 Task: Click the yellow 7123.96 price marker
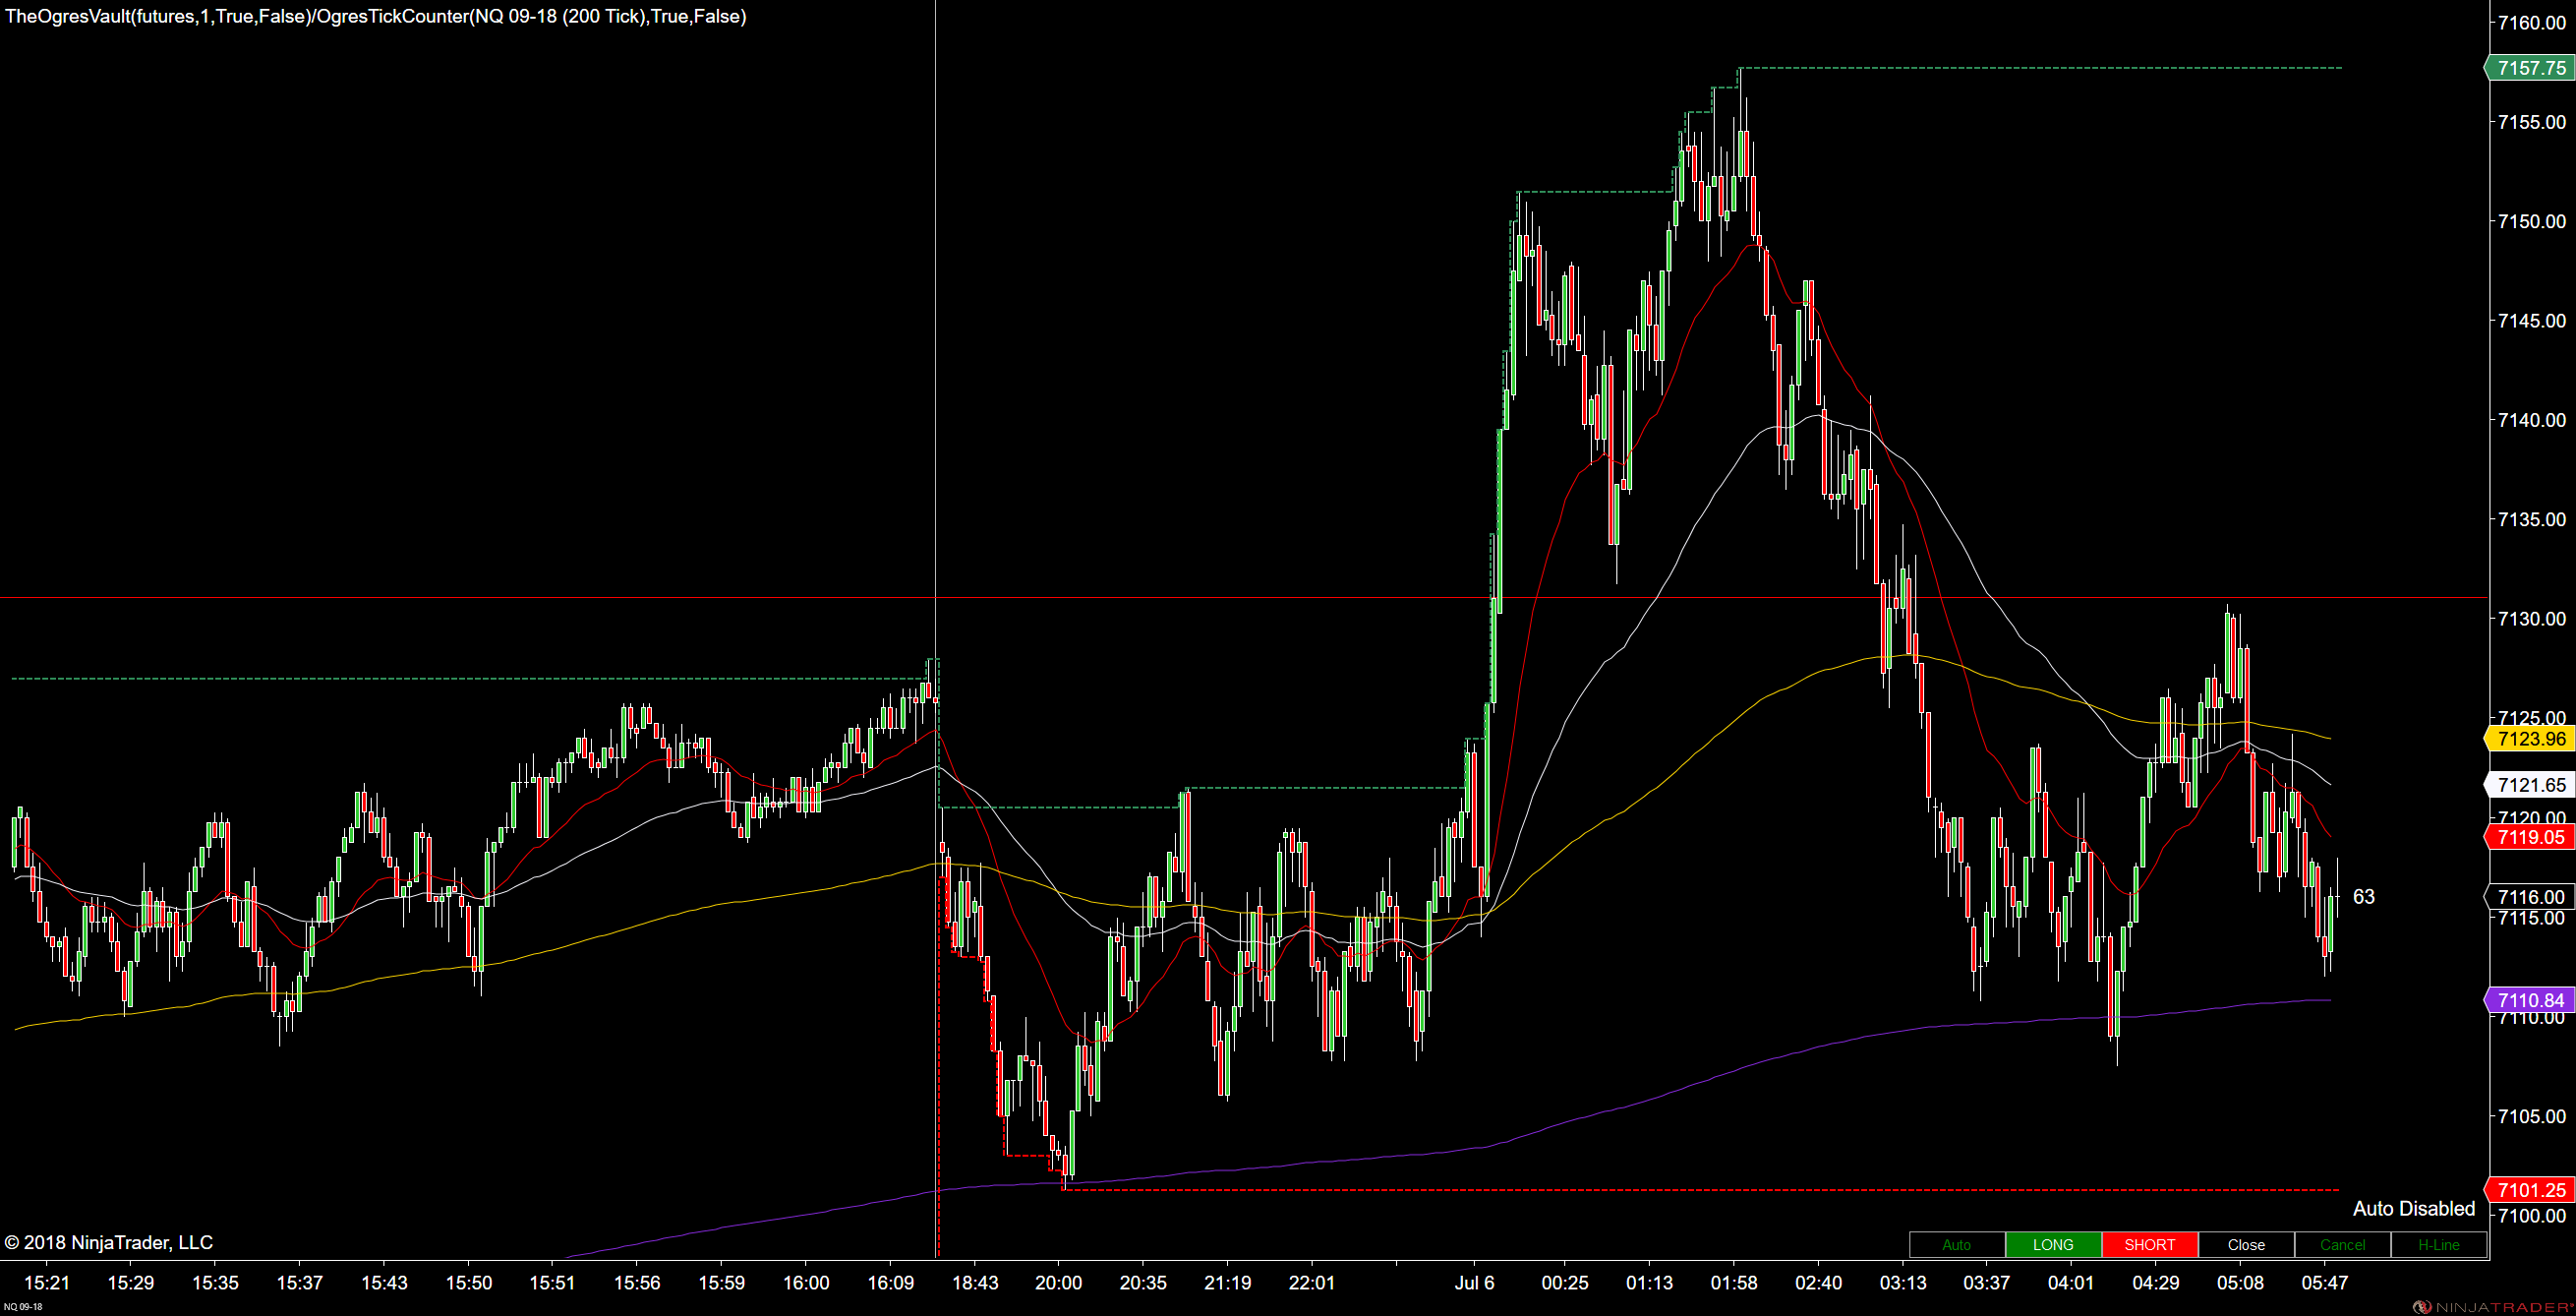point(2530,739)
